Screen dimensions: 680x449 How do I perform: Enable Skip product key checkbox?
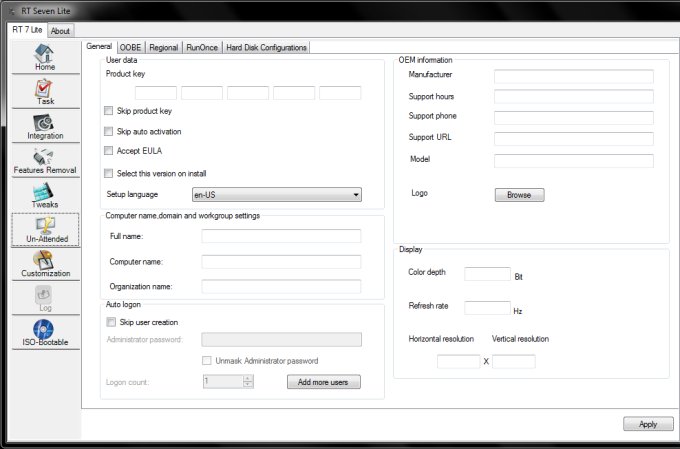tap(109, 110)
